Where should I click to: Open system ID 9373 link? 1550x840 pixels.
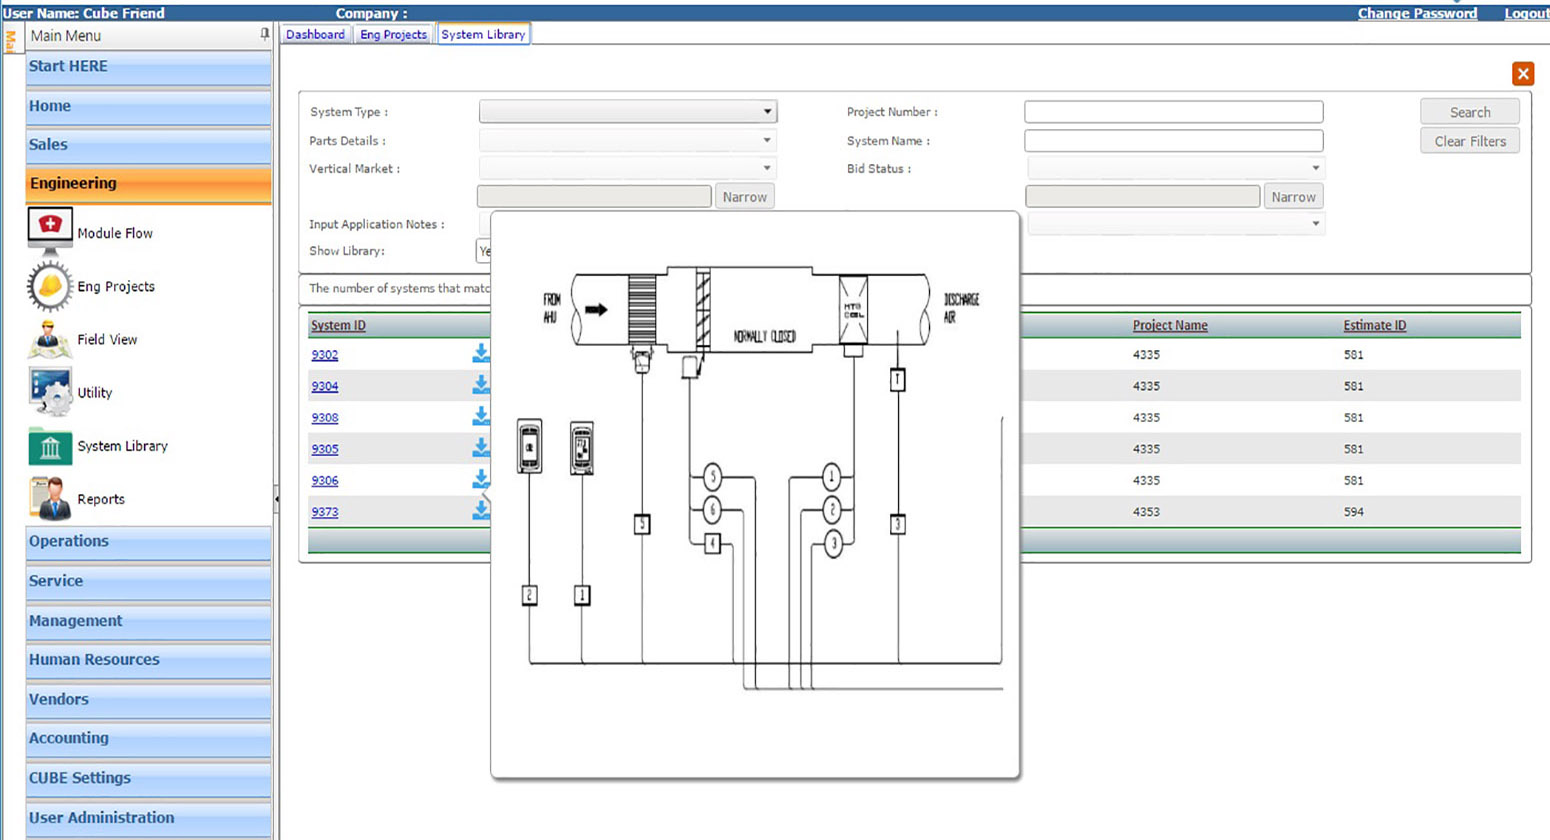(324, 512)
